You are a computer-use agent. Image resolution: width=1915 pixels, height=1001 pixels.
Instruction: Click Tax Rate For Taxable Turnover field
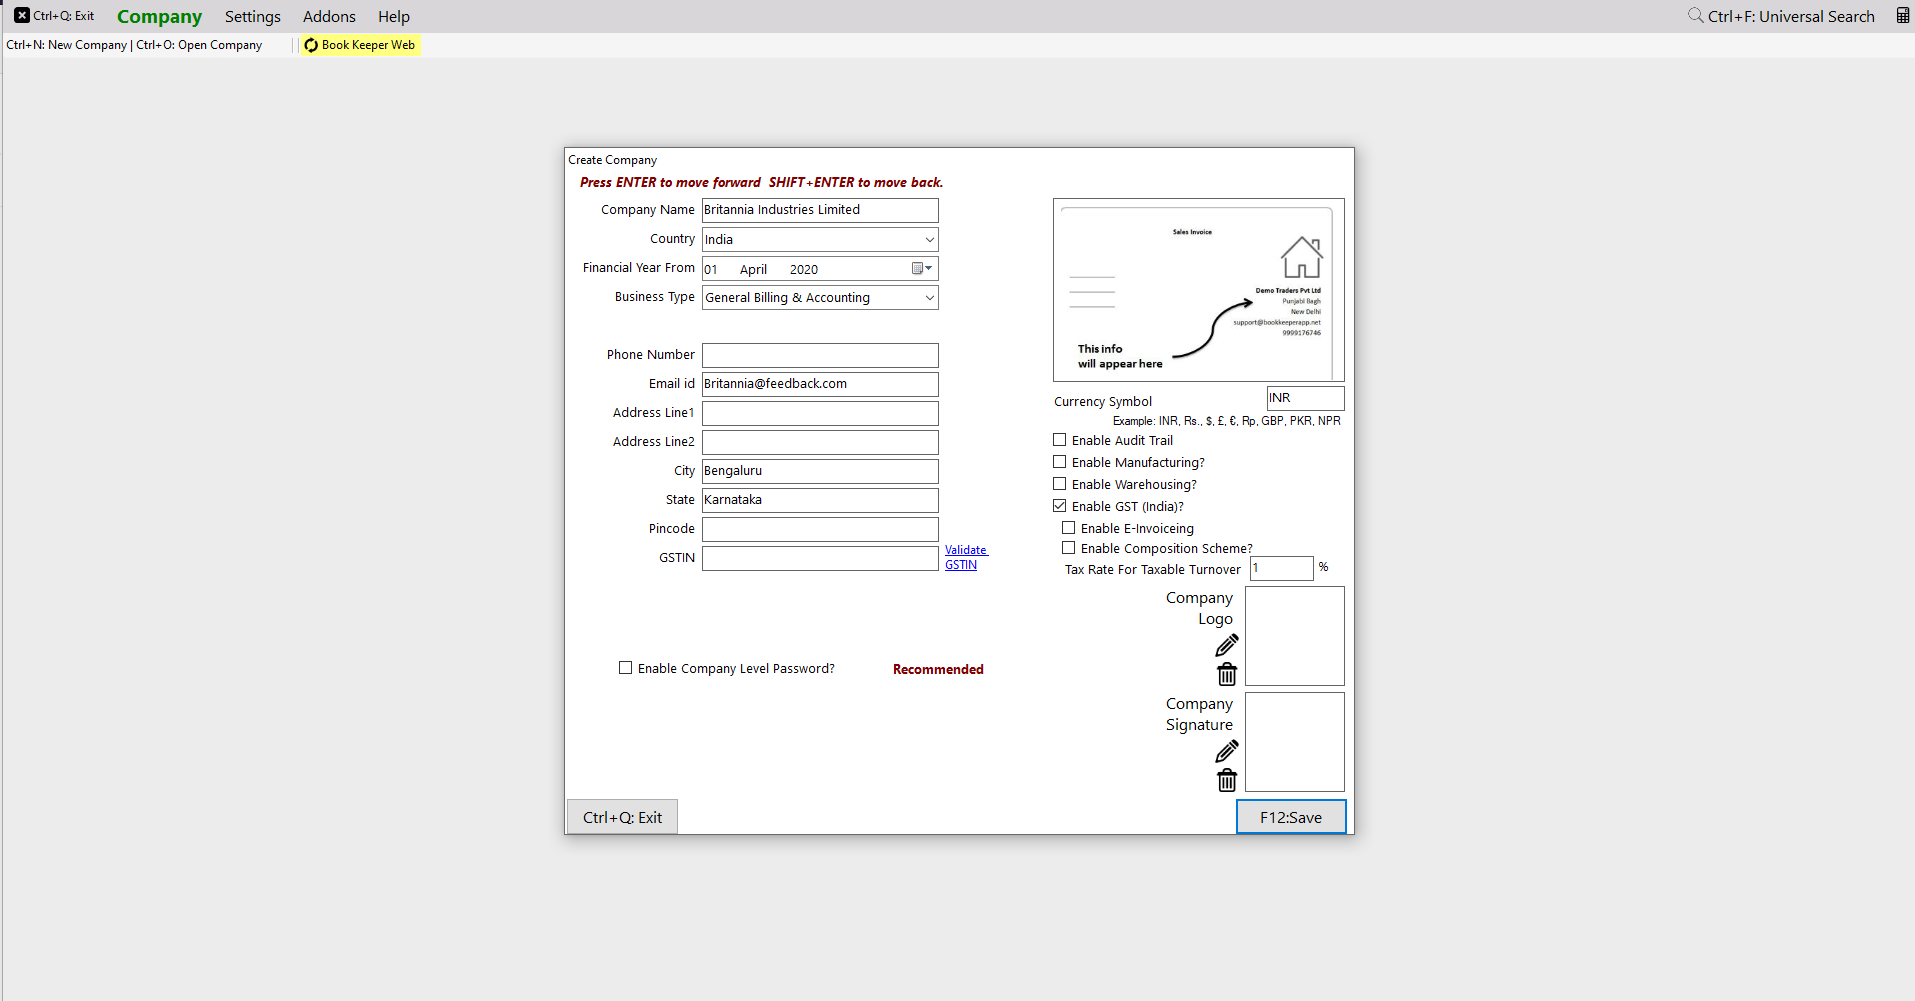click(1281, 568)
